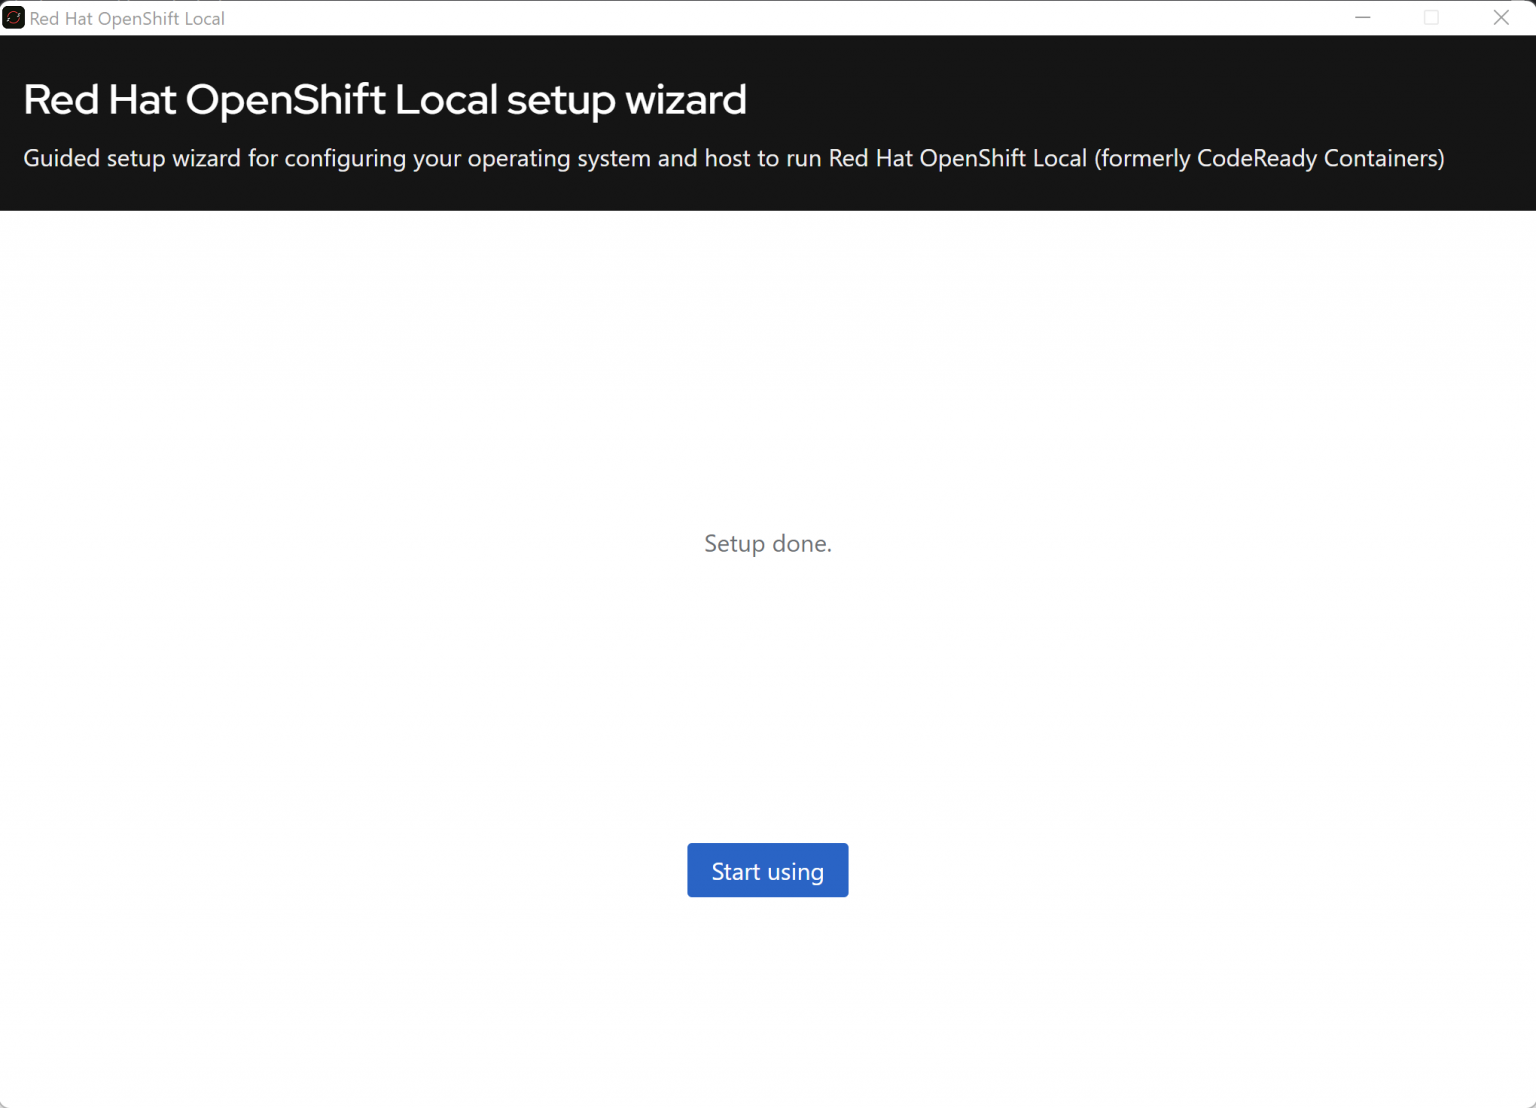Image resolution: width=1536 pixels, height=1108 pixels.
Task: Click the word "setup" in the large heading
Action: click(561, 100)
